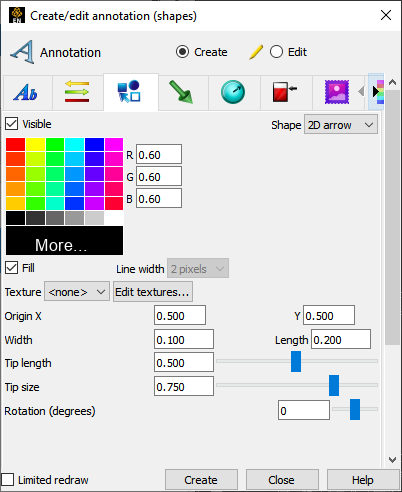Click the Create button at bottom
This screenshot has width=402, height=492.
coord(201,480)
